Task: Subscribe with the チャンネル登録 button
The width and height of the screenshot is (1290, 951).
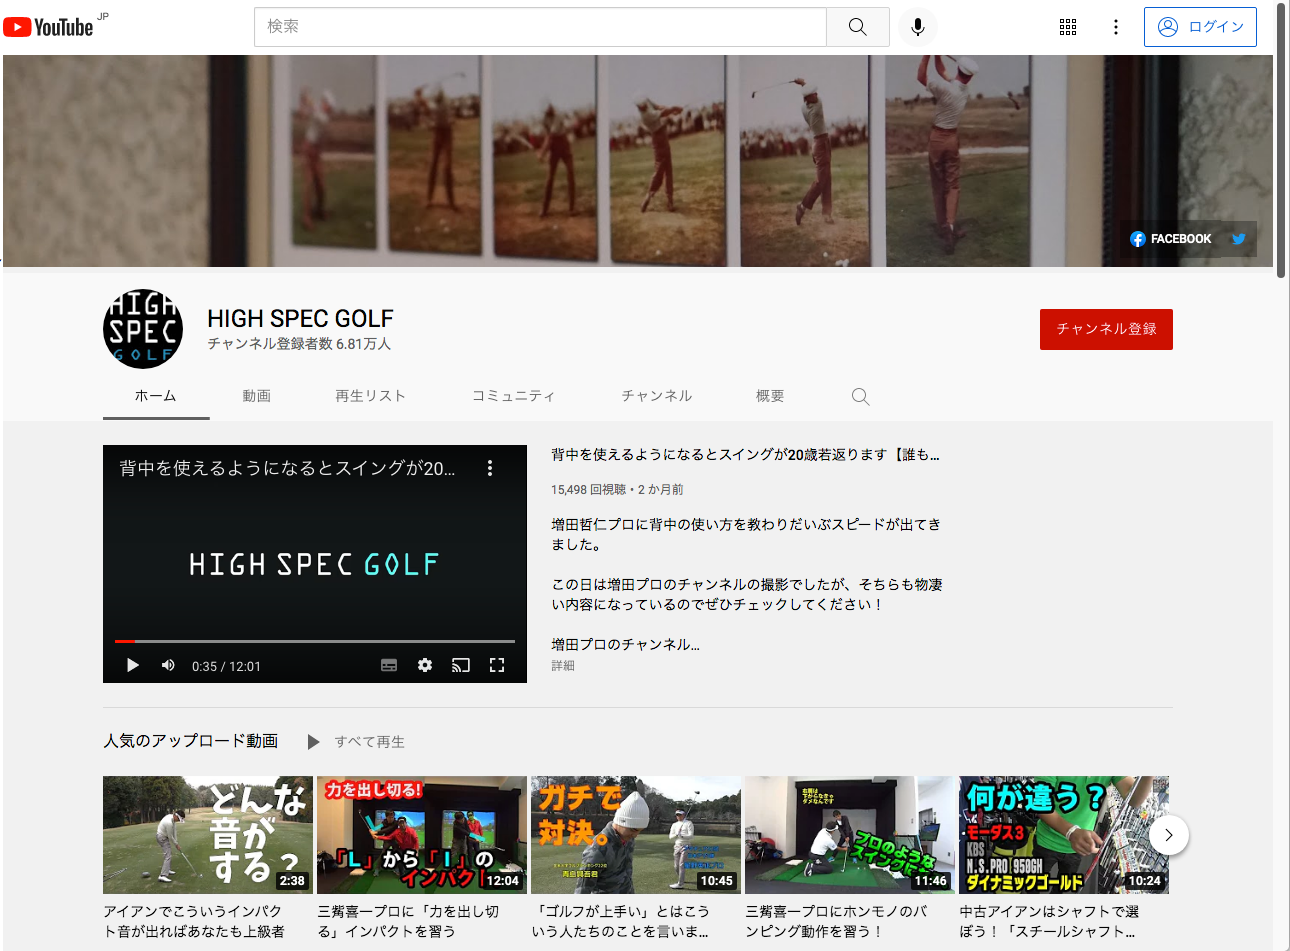Action: point(1106,329)
